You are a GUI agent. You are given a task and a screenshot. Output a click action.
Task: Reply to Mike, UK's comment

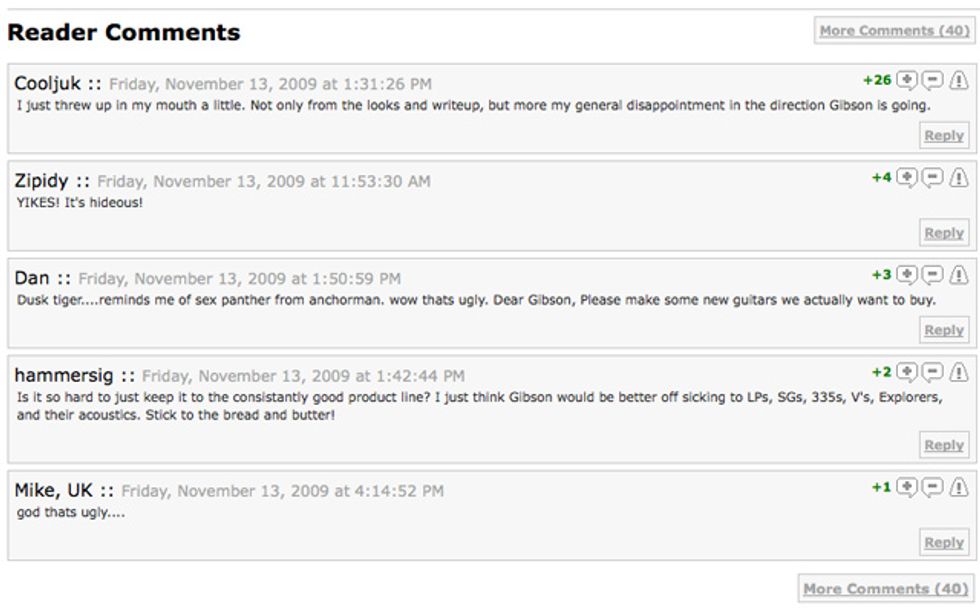pyautogui.click(x=944, y=542)
